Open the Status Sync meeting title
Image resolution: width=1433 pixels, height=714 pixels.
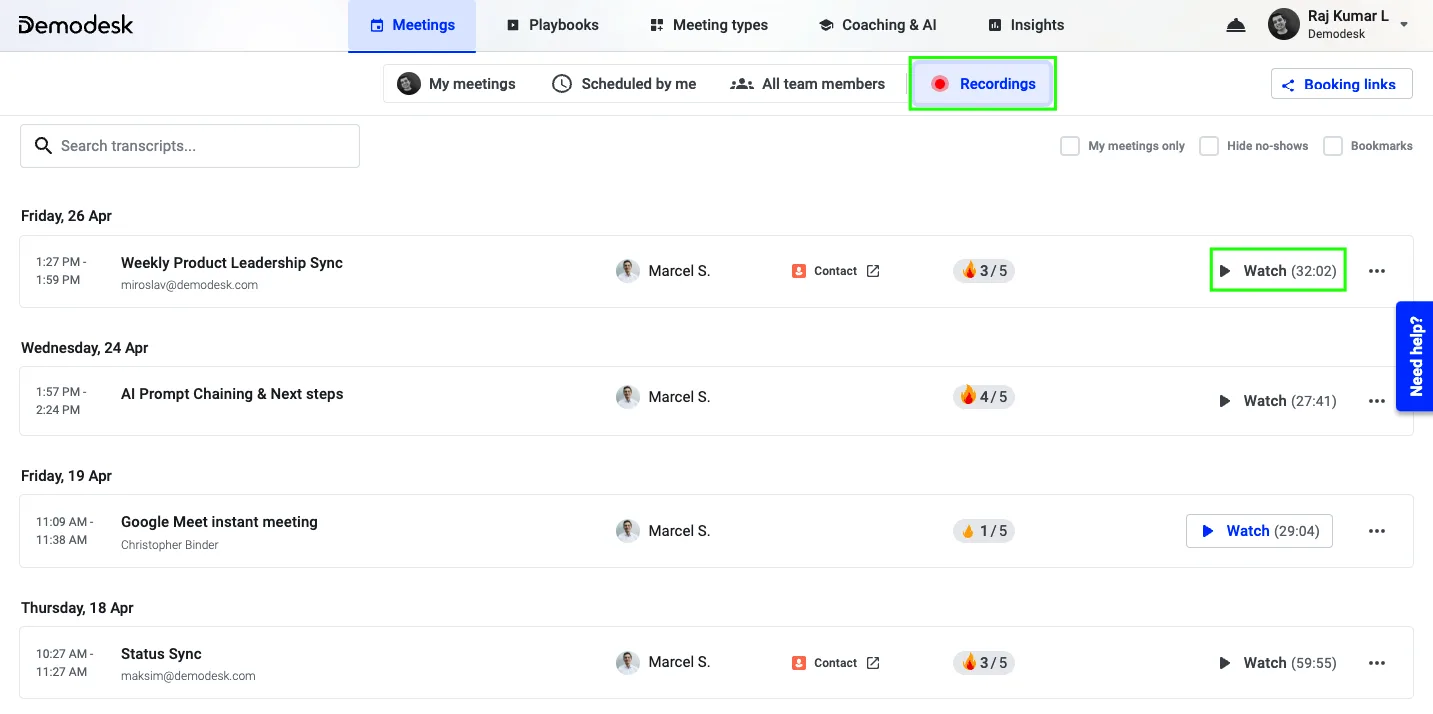(x=161, y=654)
